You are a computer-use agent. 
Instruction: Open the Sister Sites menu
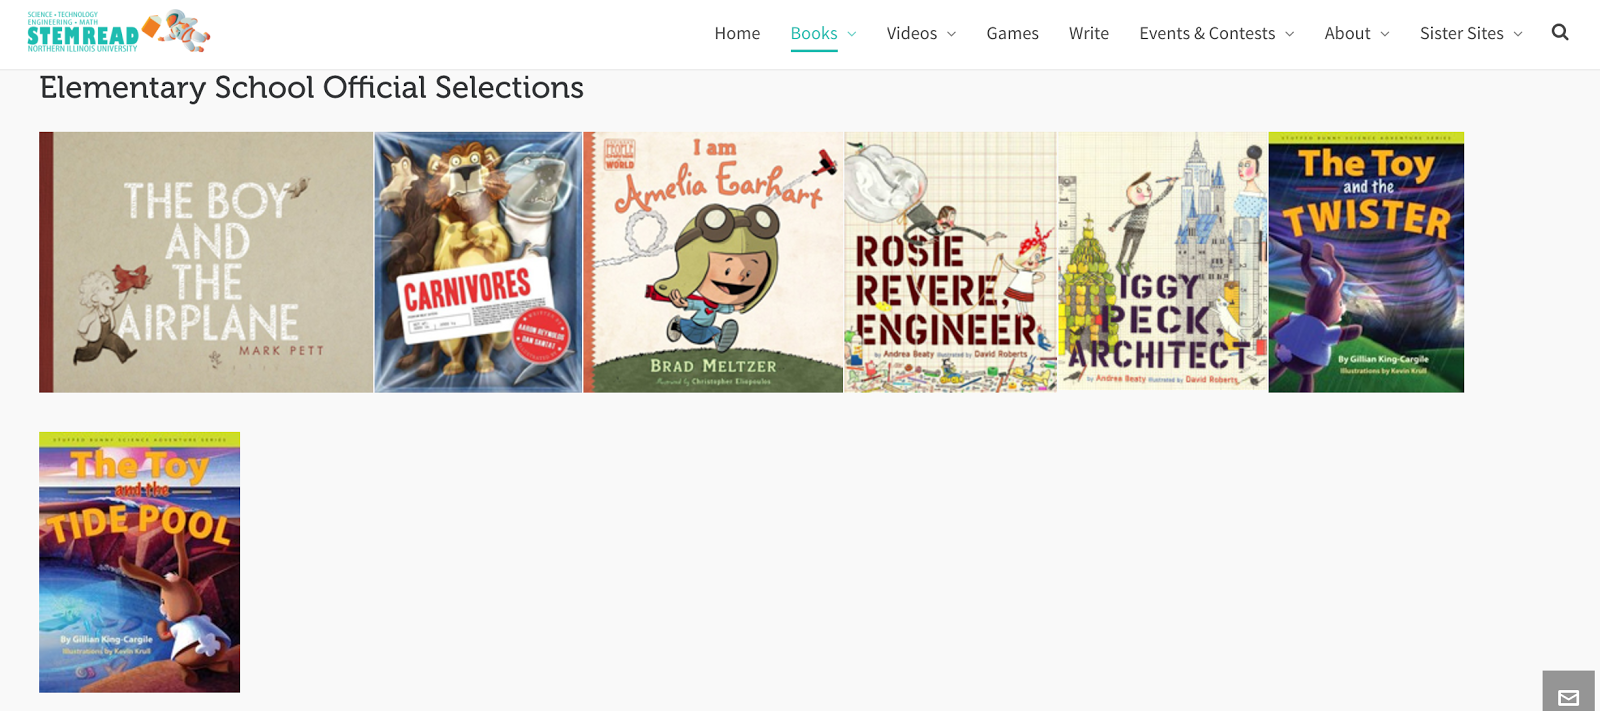pyautogui.click(x=1462, y=33)
